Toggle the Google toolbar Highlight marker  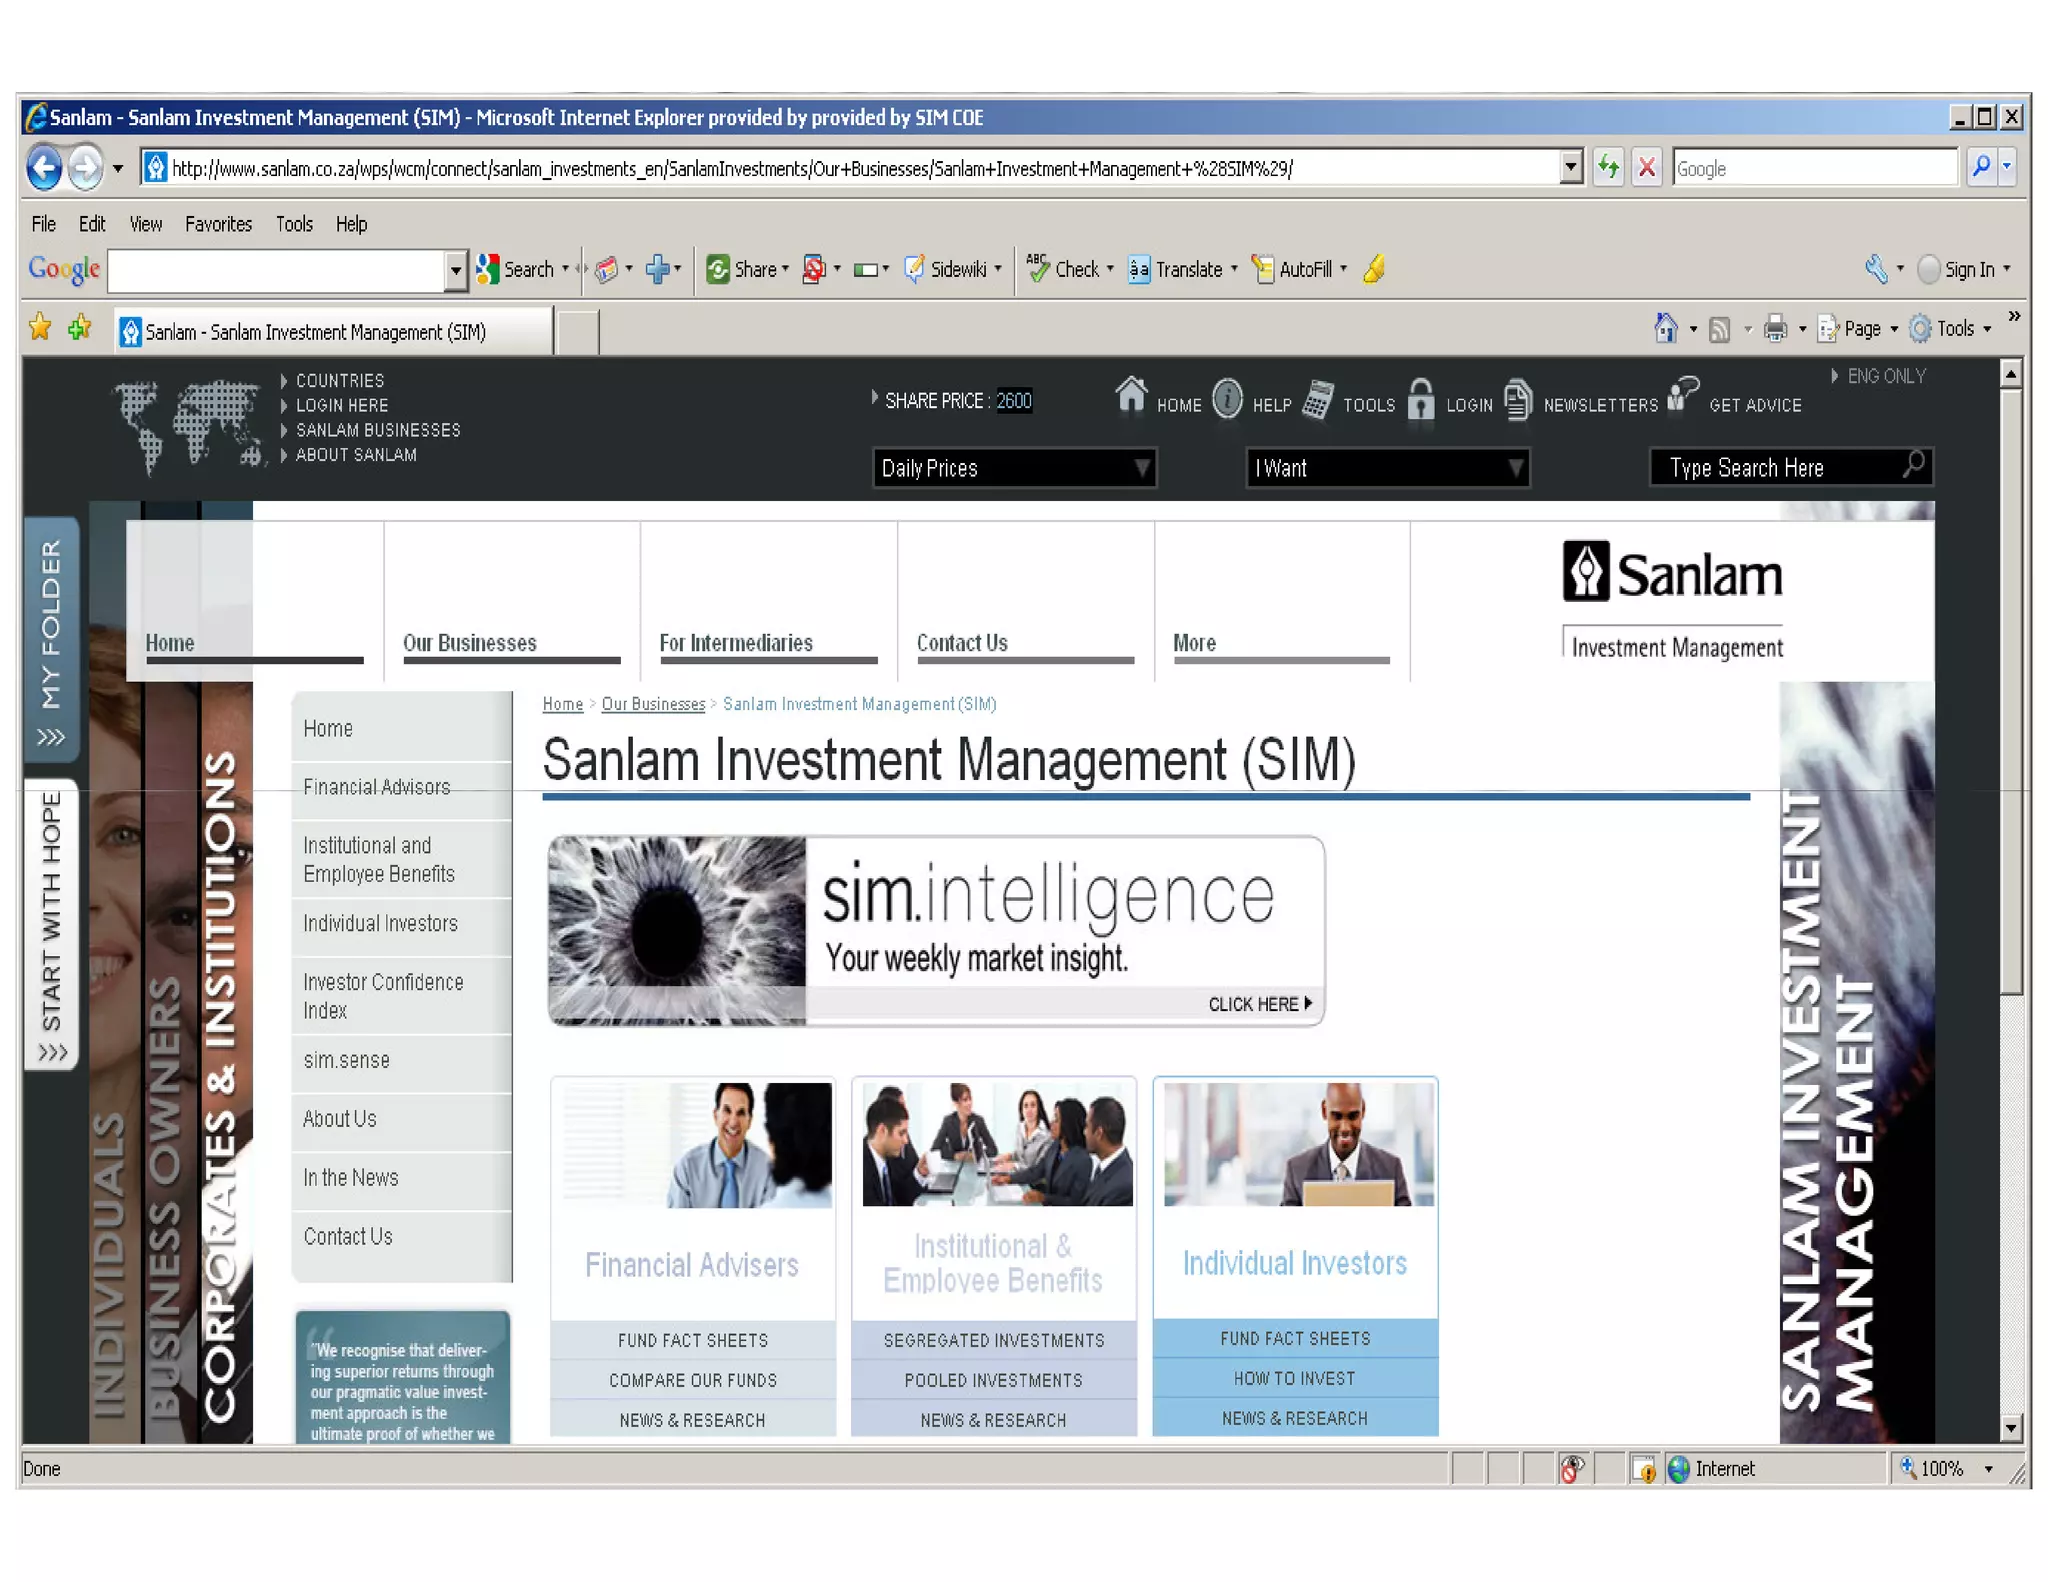tap(1374, 269)
